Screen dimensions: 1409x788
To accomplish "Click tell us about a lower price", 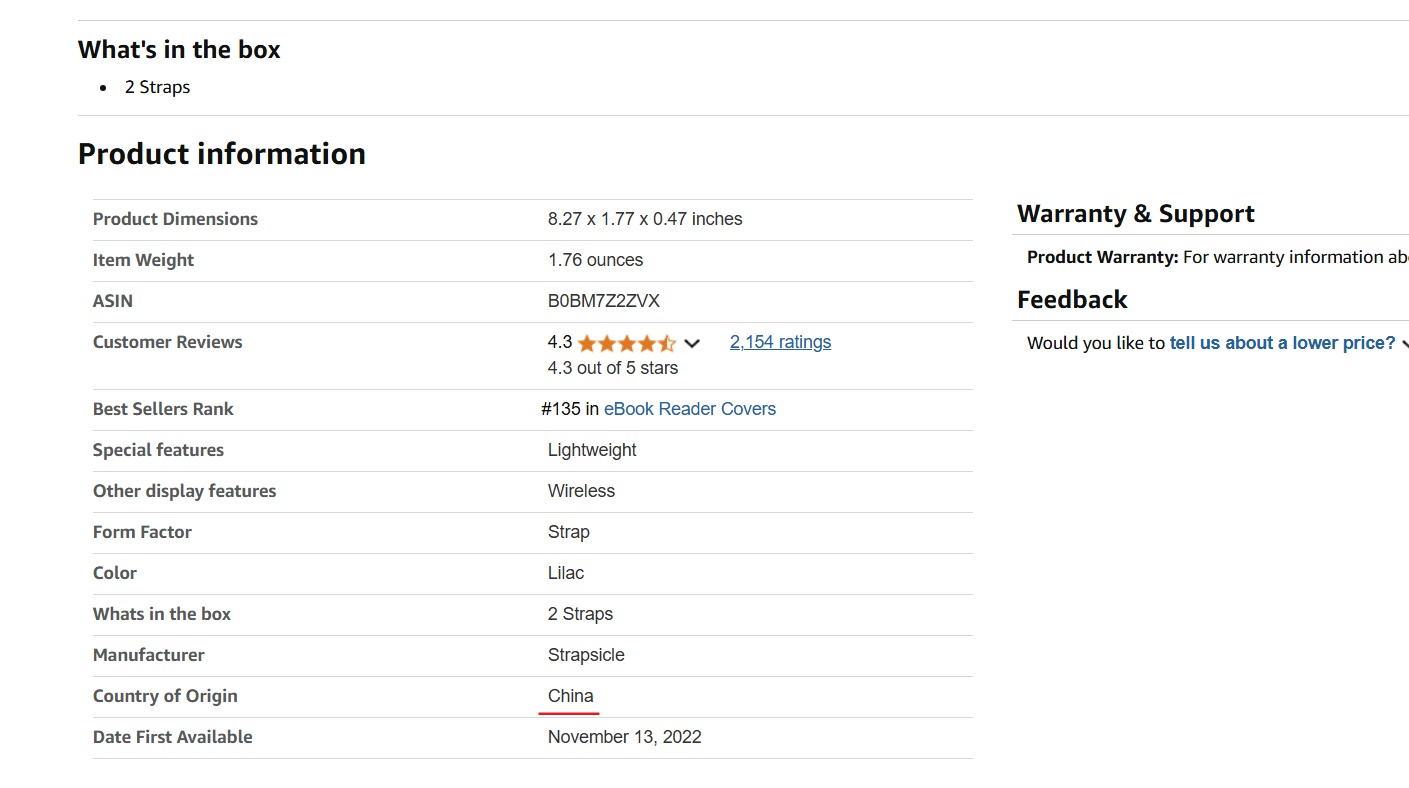I will [1282, 343].
